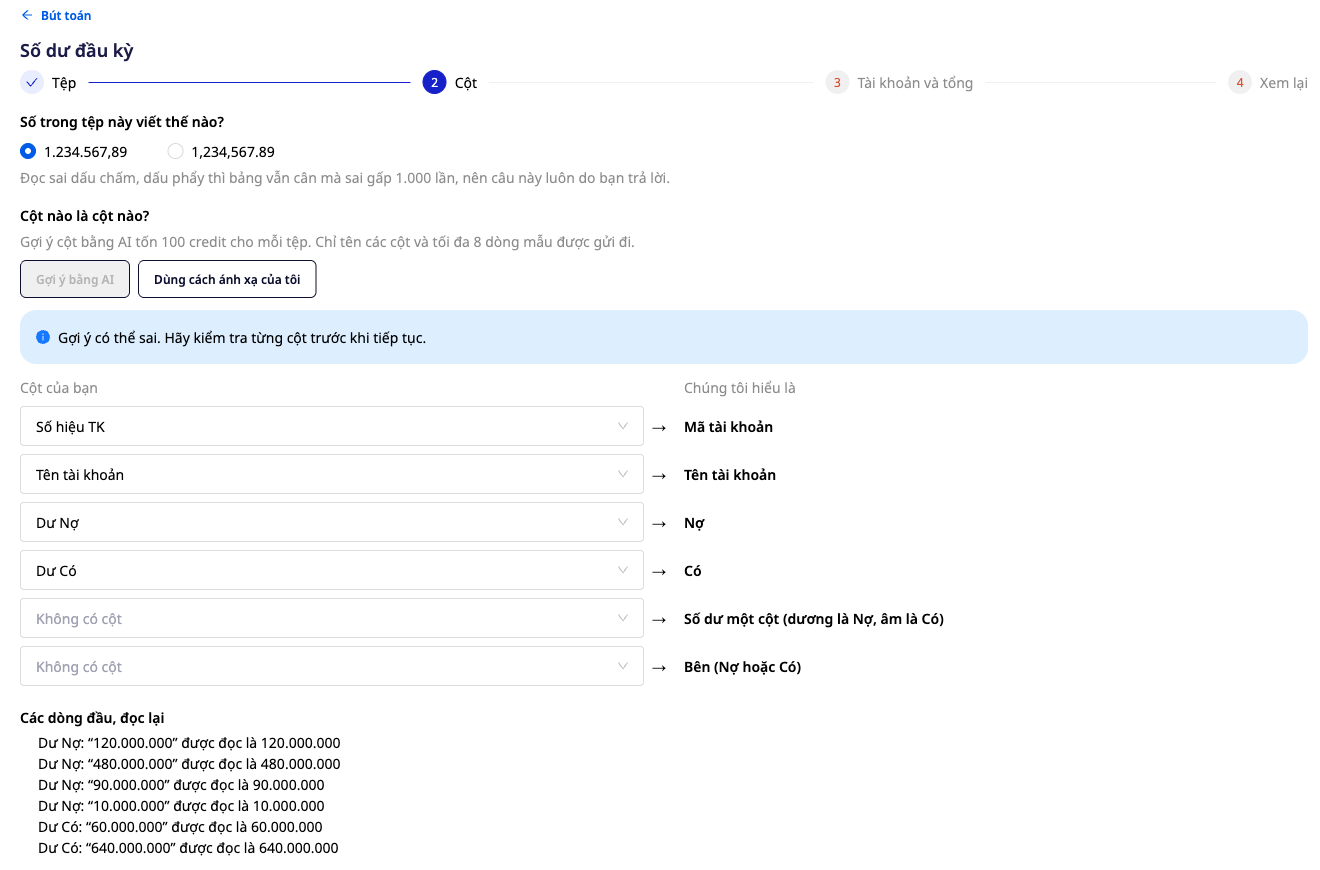
Task: Select the 1,234,567.89 number format
Action: (175, 151)
